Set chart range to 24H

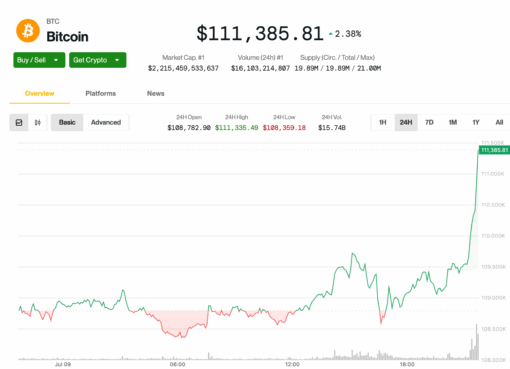[406, 122]
